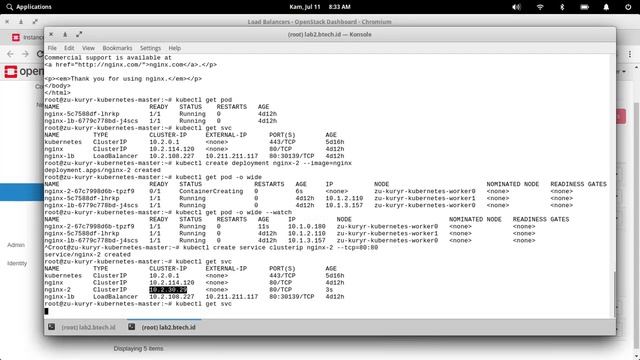Click terminal icon on first Konsole tab
Screen dimensions: 640x360
click(51, 327)
